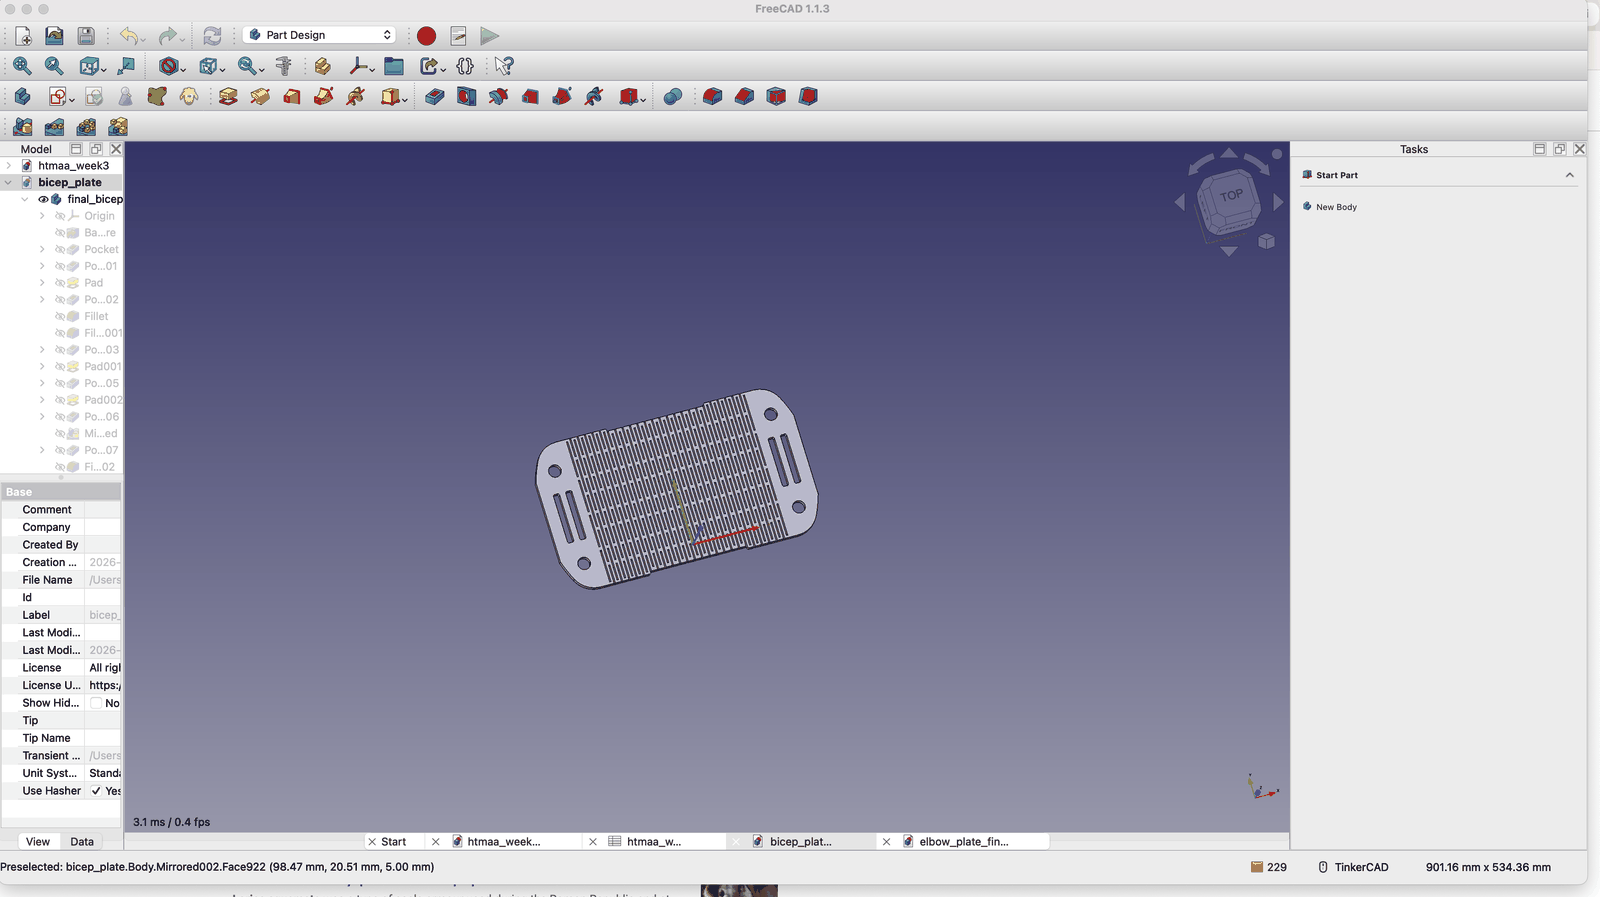Click the TOP face of navigation cube
This screenshot has height=897, width=1600.
(1230, 196)
